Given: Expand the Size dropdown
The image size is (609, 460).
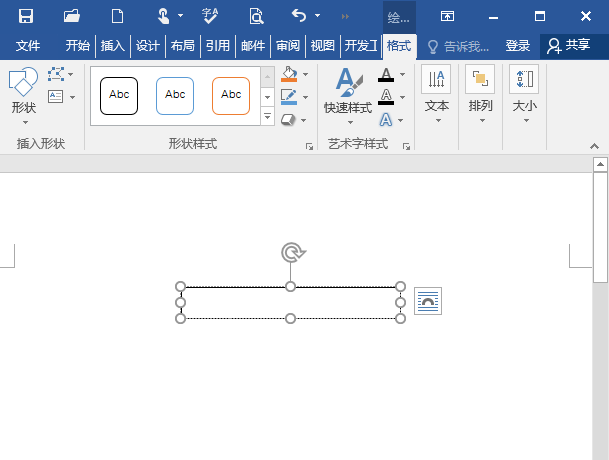Looking at the screenshot, I should (524, 97).
